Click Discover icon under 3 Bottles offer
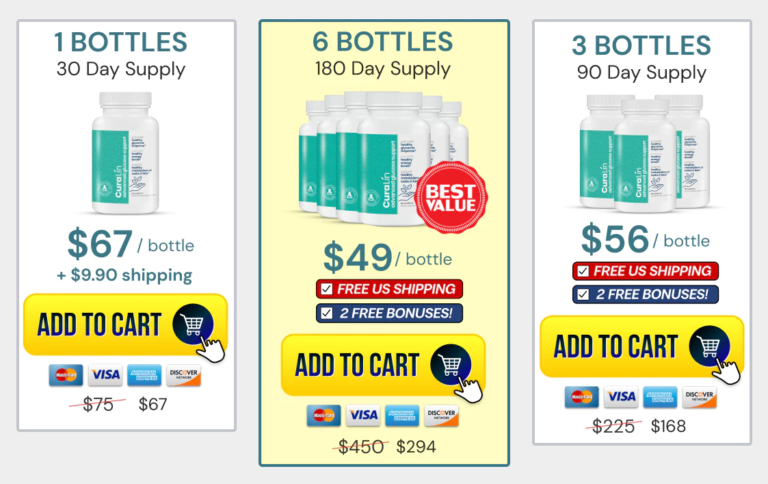The height and width of the screenshot is (484, 768). (x=699, y=397)
